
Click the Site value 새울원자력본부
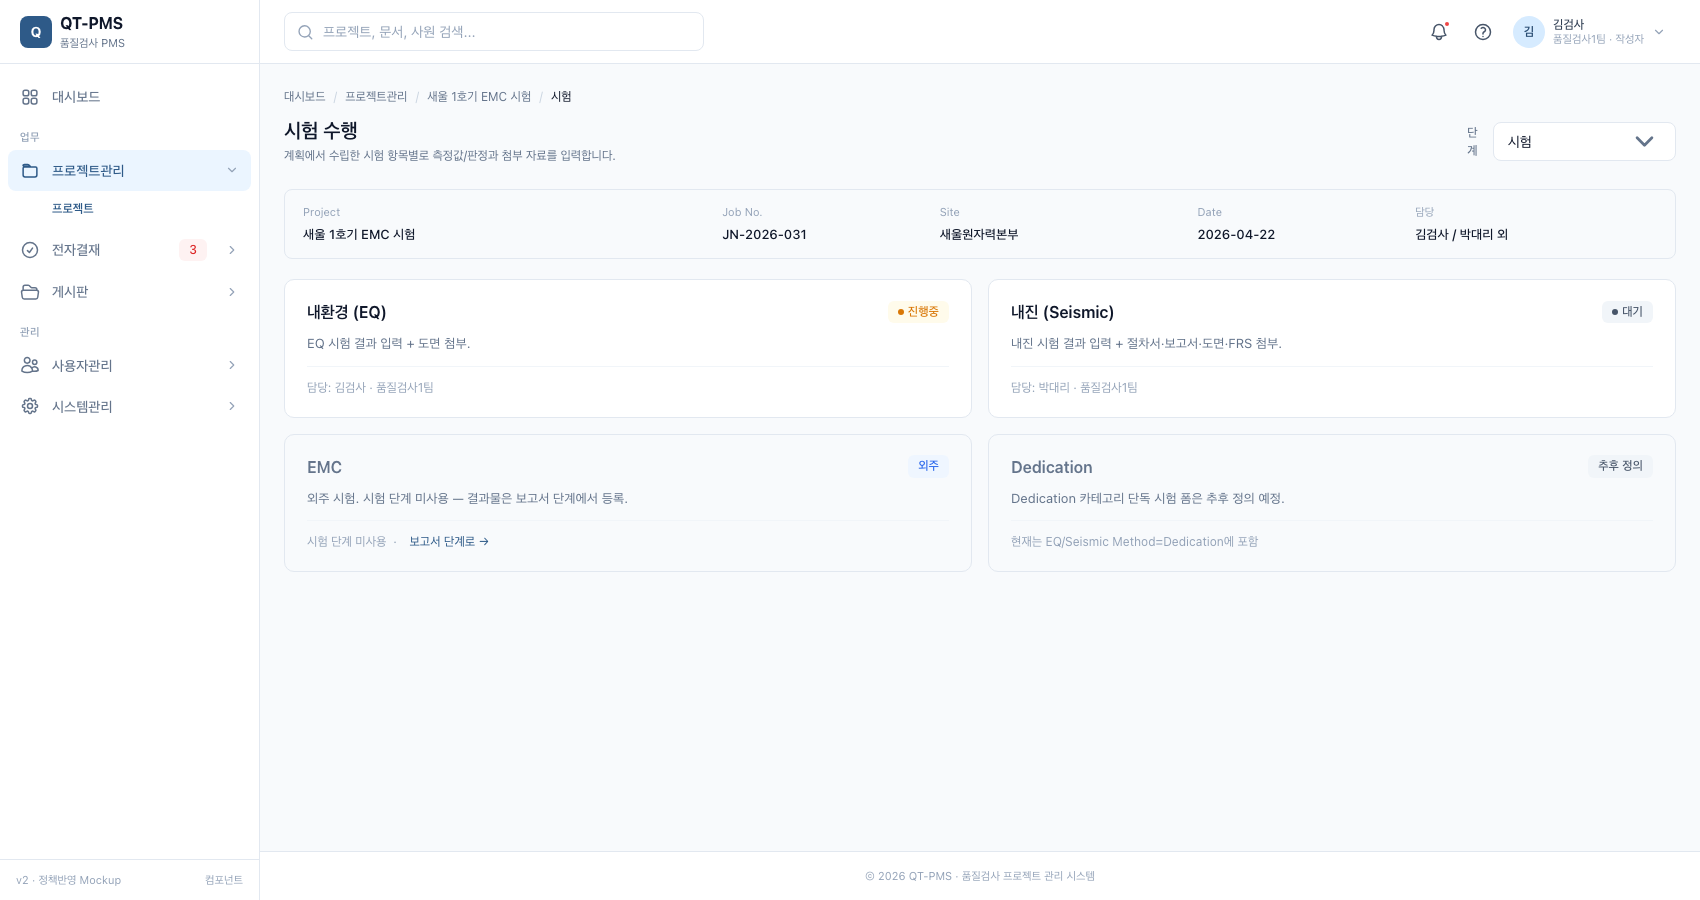click(x=979, y=234)
